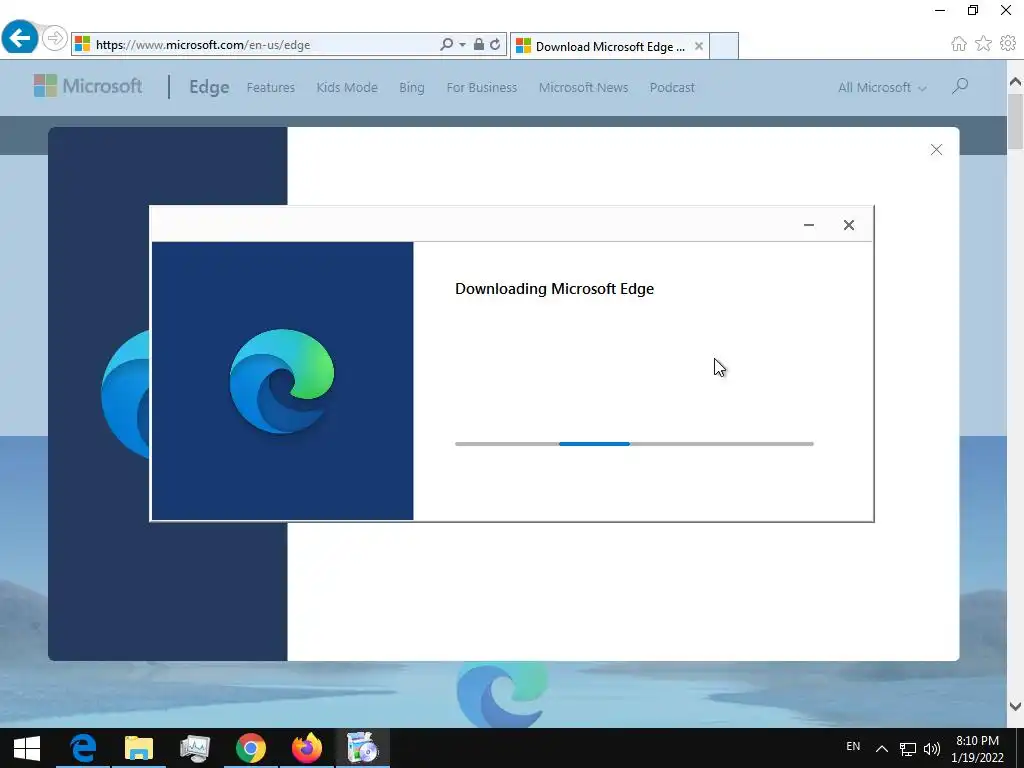Viewport: 1024px width, 768px height.
Task: Refresh the page with reload icon
Action: pyautogui.click(x=495, y=44)
